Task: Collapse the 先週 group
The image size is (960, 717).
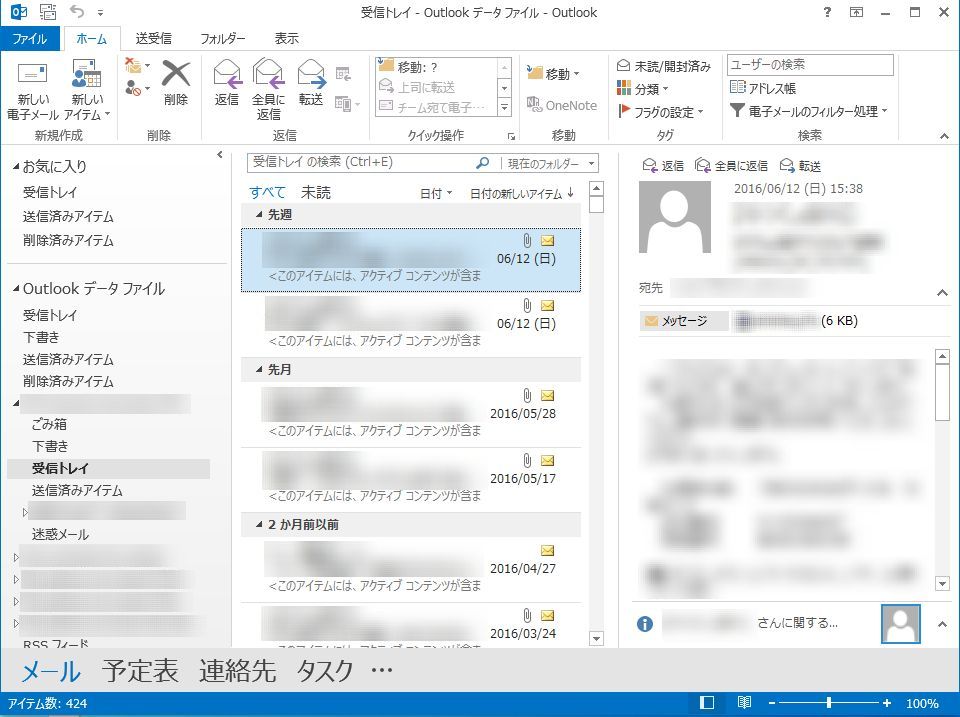Action: click(259, 214)
